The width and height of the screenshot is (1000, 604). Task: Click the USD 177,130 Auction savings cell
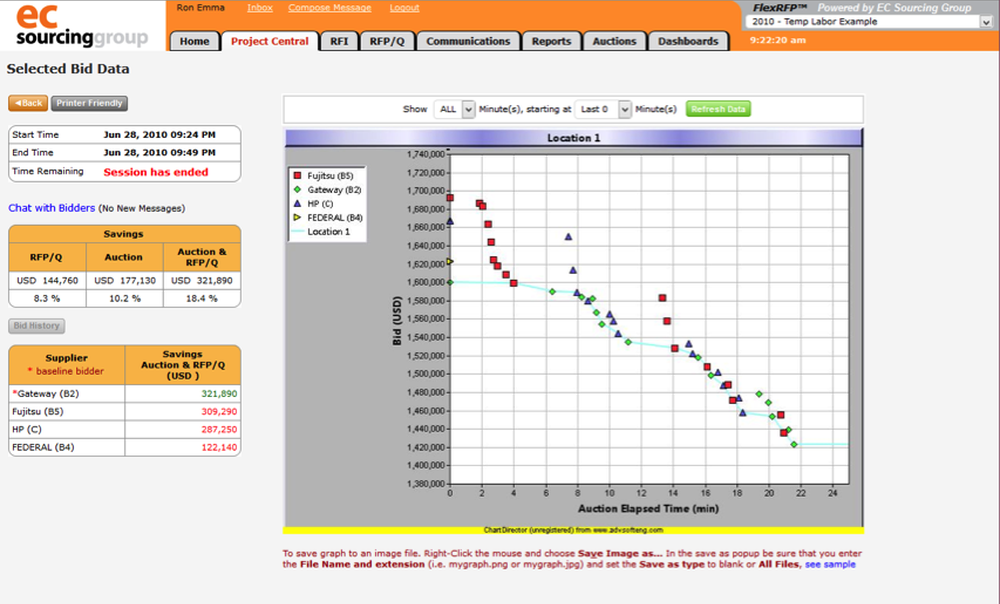coord(125,281)
